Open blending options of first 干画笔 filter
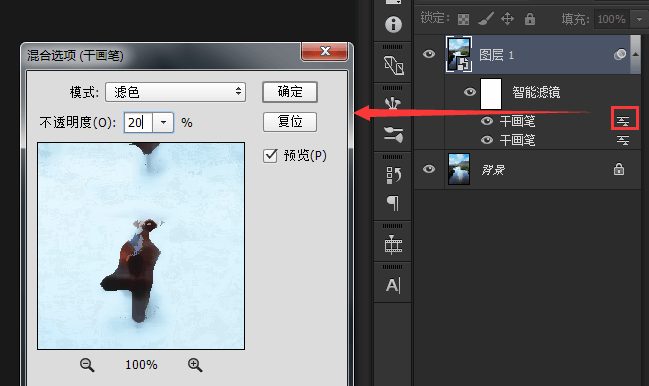Screen dimensions: 649x386 tap(624, 121)
